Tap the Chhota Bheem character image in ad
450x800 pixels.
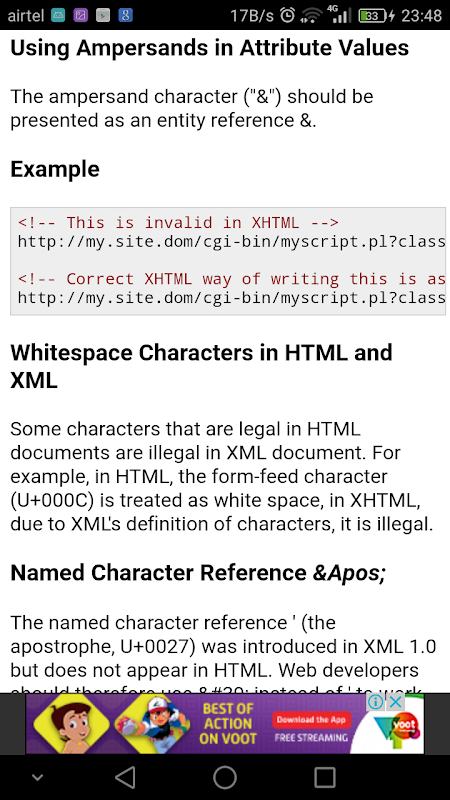(x=71, y=723)
